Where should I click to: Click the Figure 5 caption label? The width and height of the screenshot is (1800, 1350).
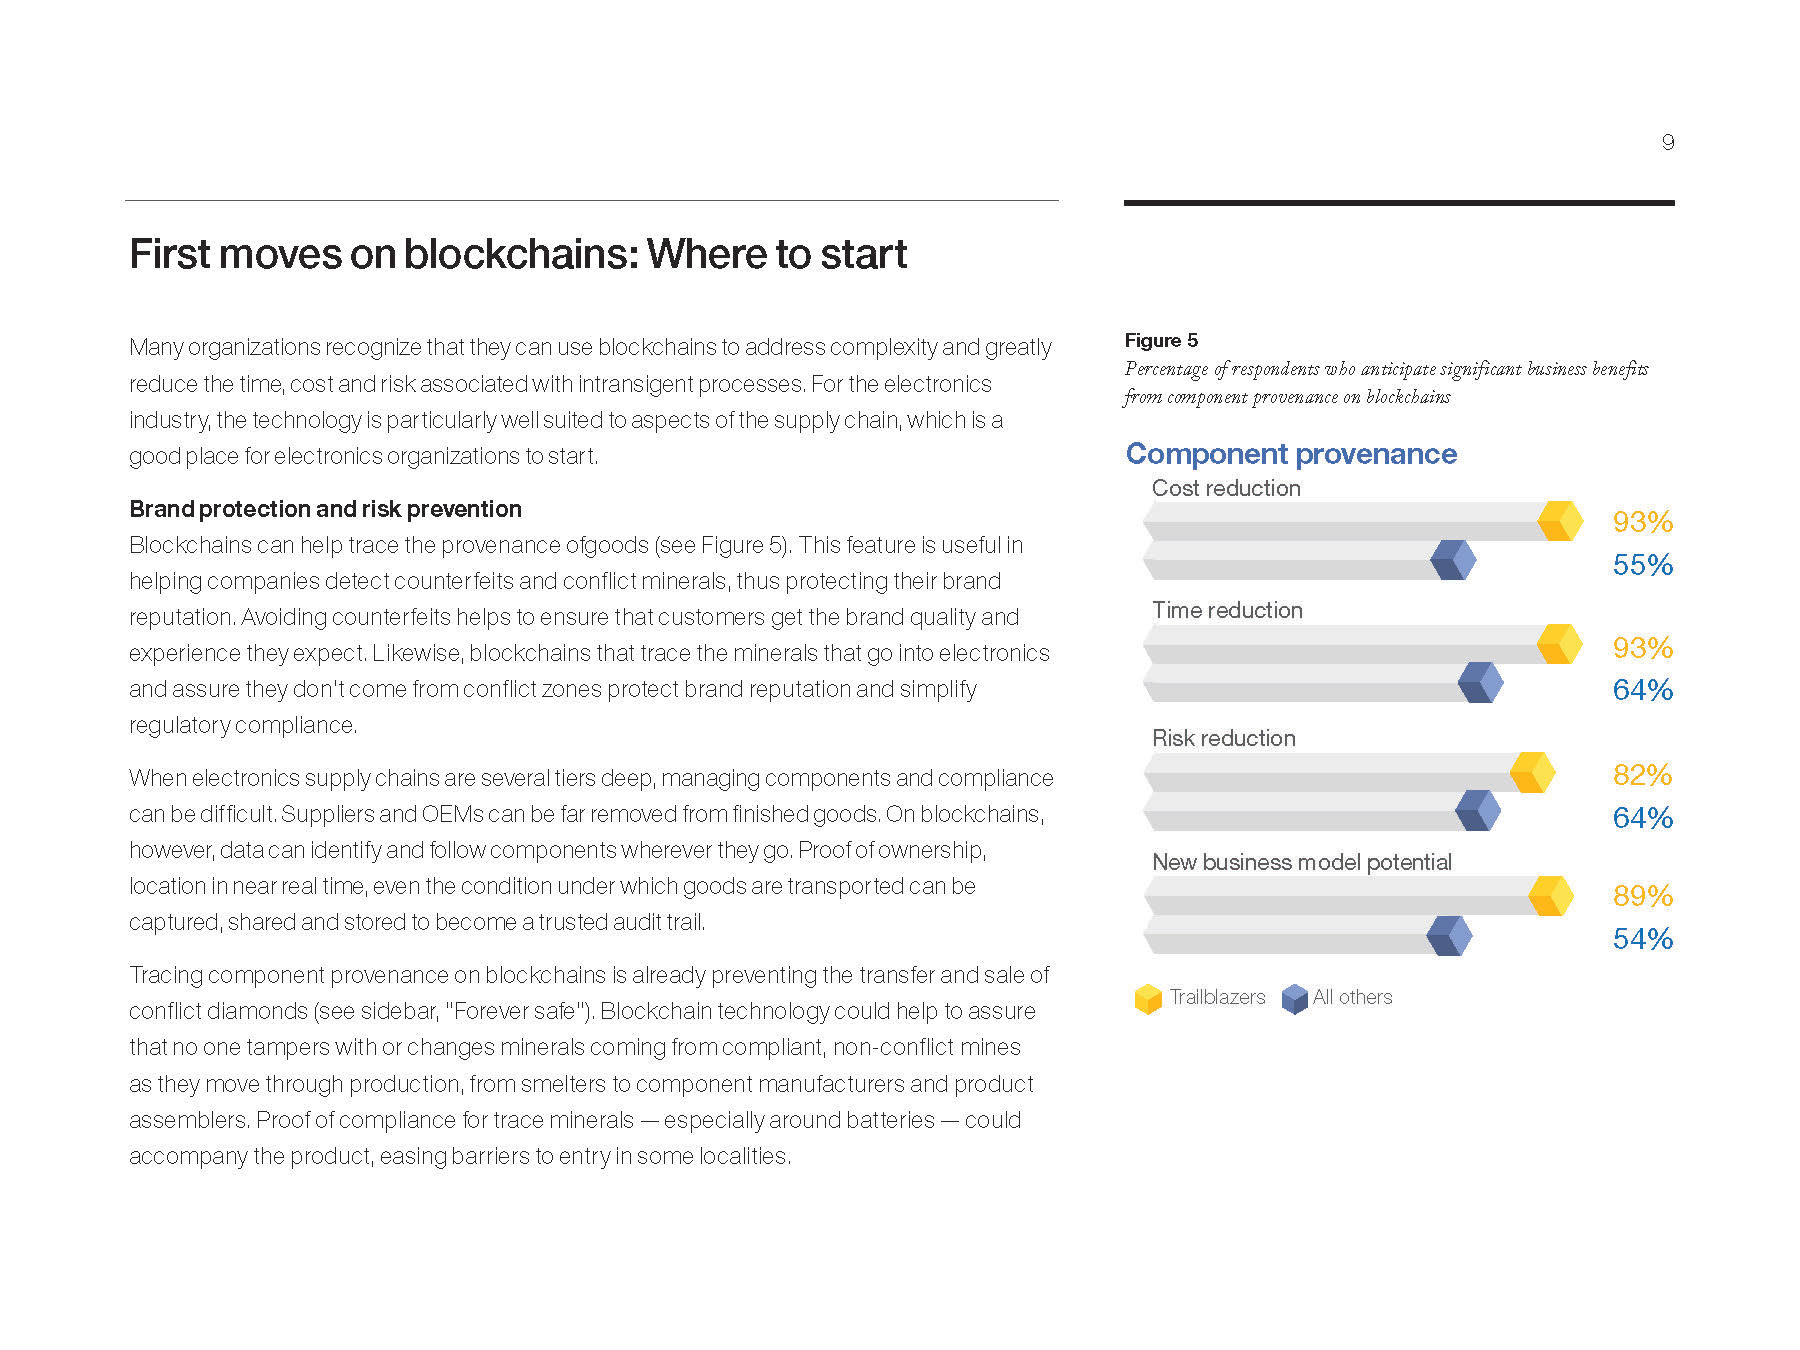click(1161, 340)
